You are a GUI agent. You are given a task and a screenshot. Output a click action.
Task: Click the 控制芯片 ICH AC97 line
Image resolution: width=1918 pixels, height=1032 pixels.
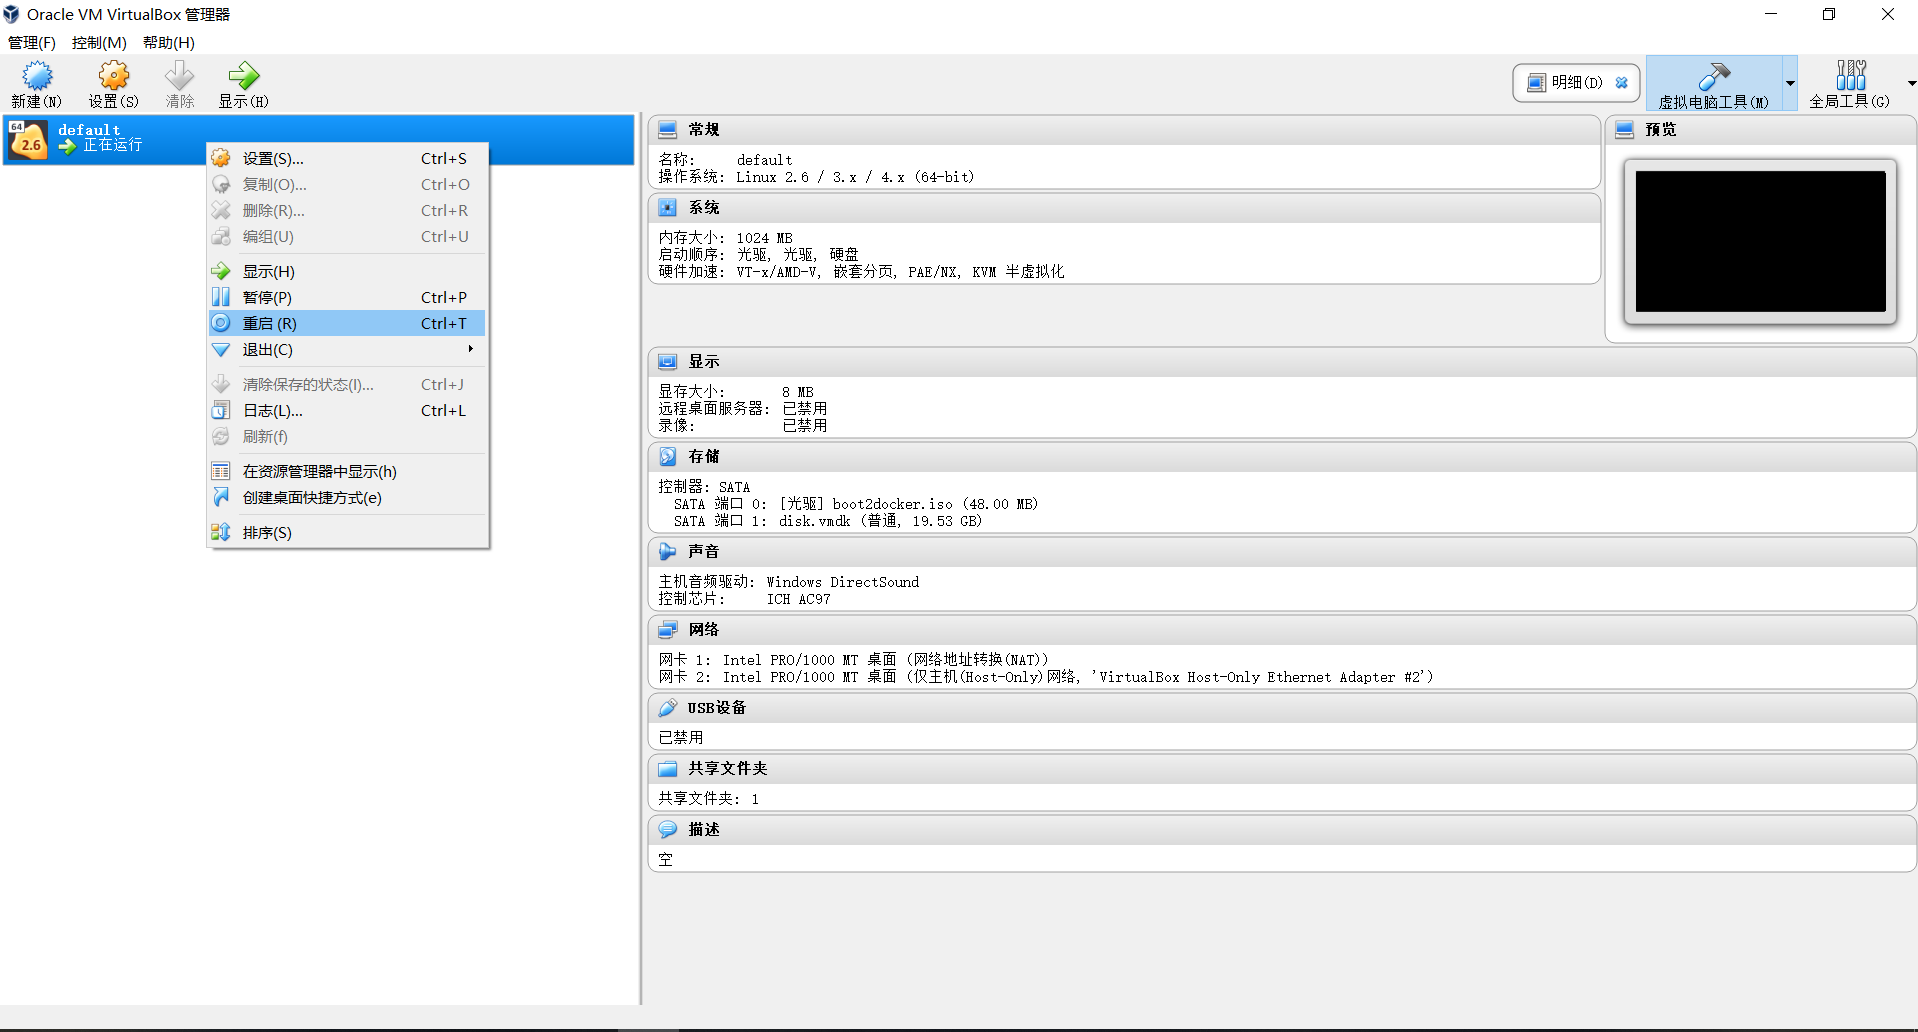tap(744, 599)
